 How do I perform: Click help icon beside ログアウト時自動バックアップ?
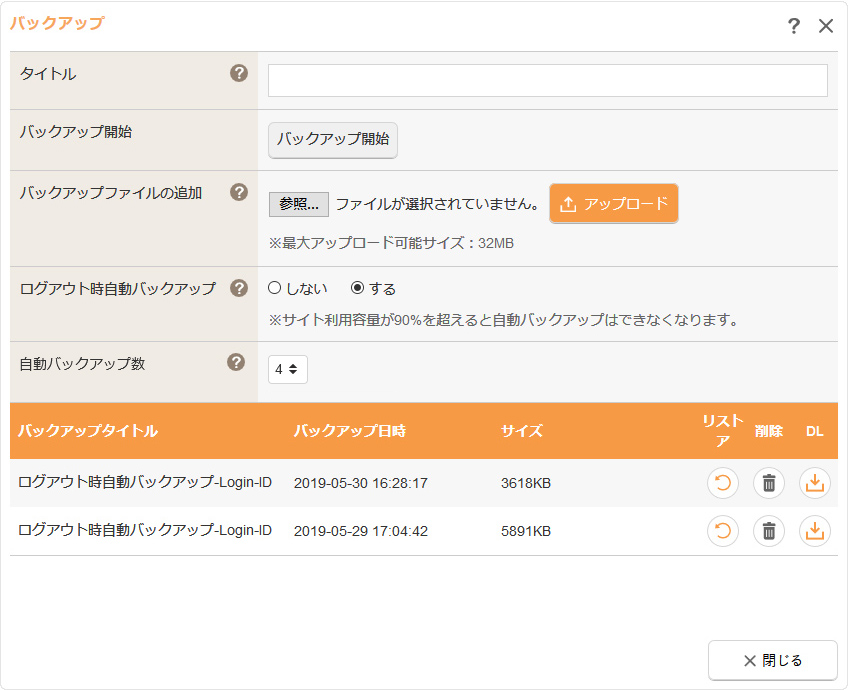coord(239,288)
